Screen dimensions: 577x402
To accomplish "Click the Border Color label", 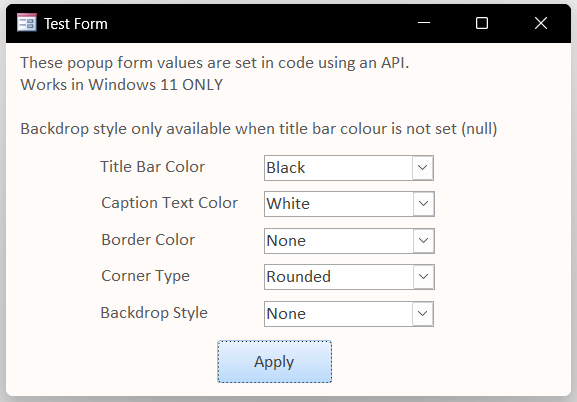I will click(148, 240).
